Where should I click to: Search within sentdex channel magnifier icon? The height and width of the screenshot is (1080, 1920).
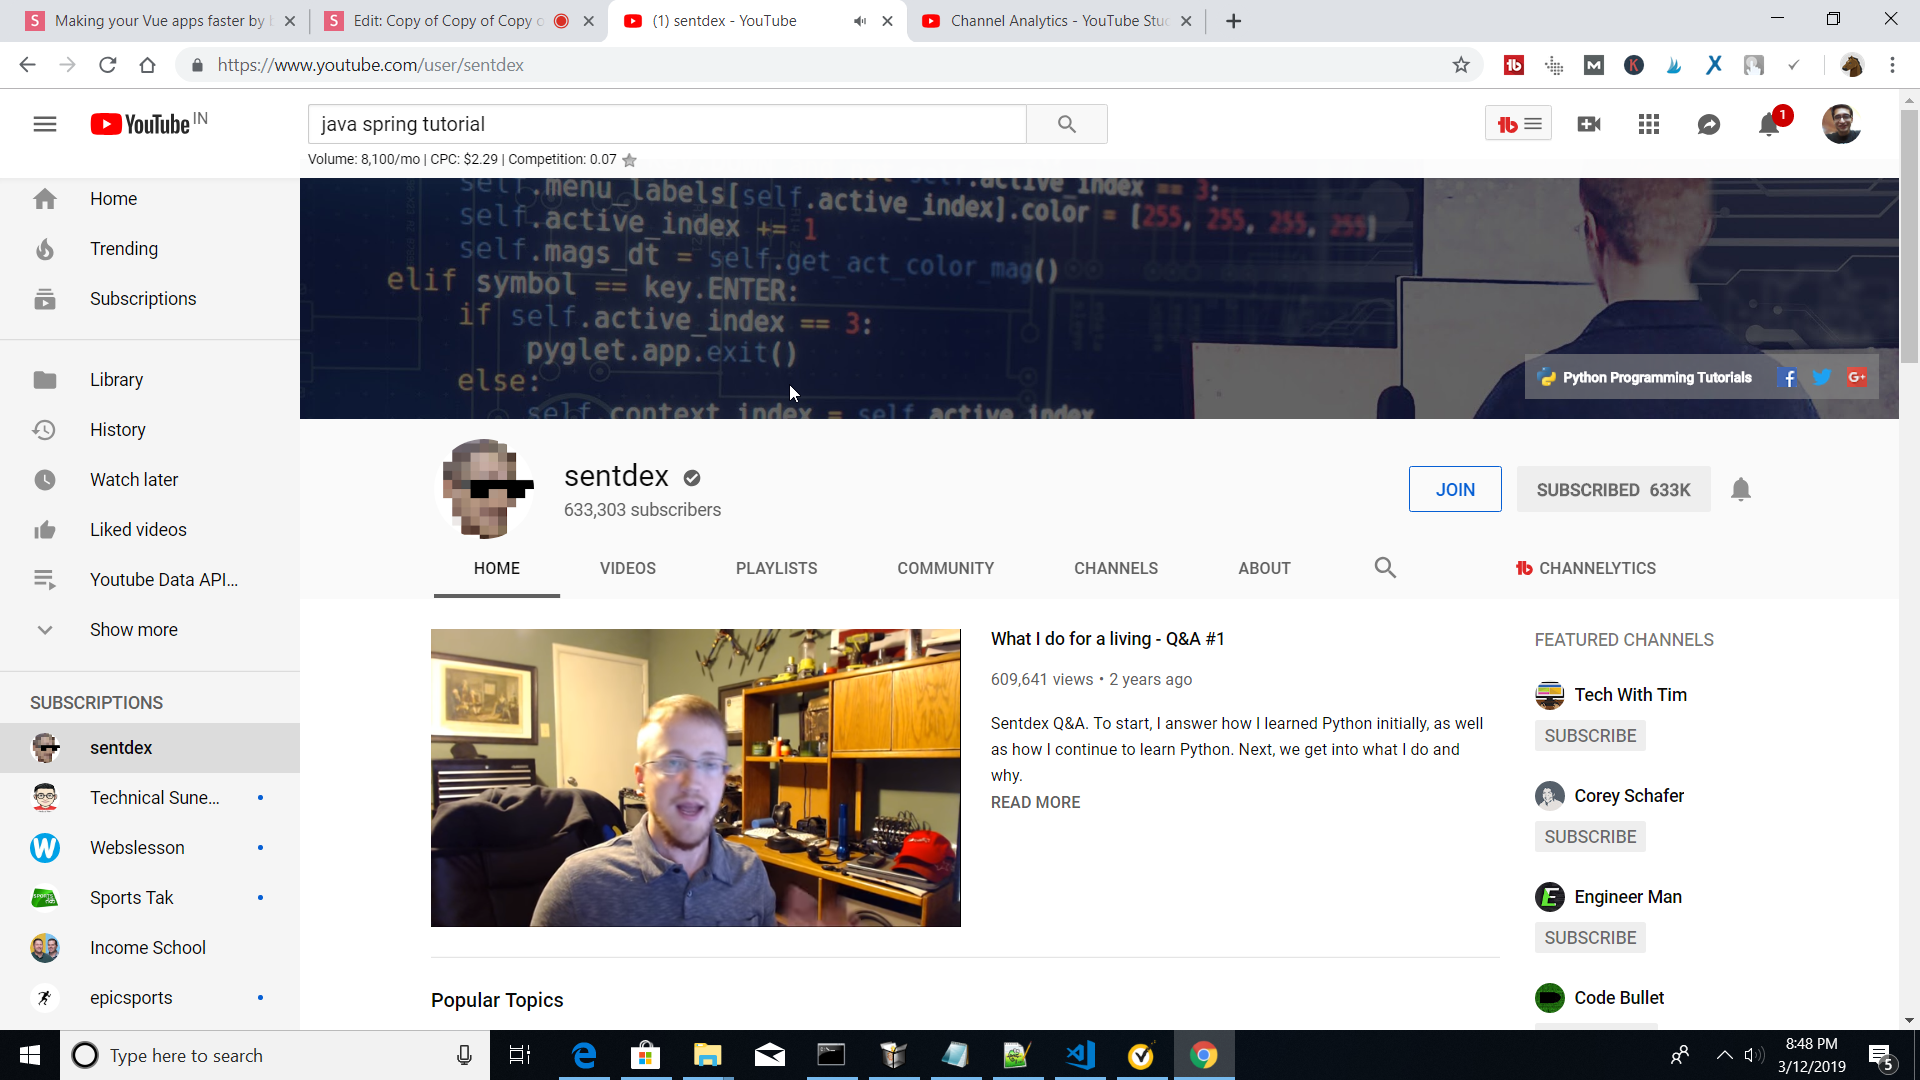click(x=1384, y=568)
